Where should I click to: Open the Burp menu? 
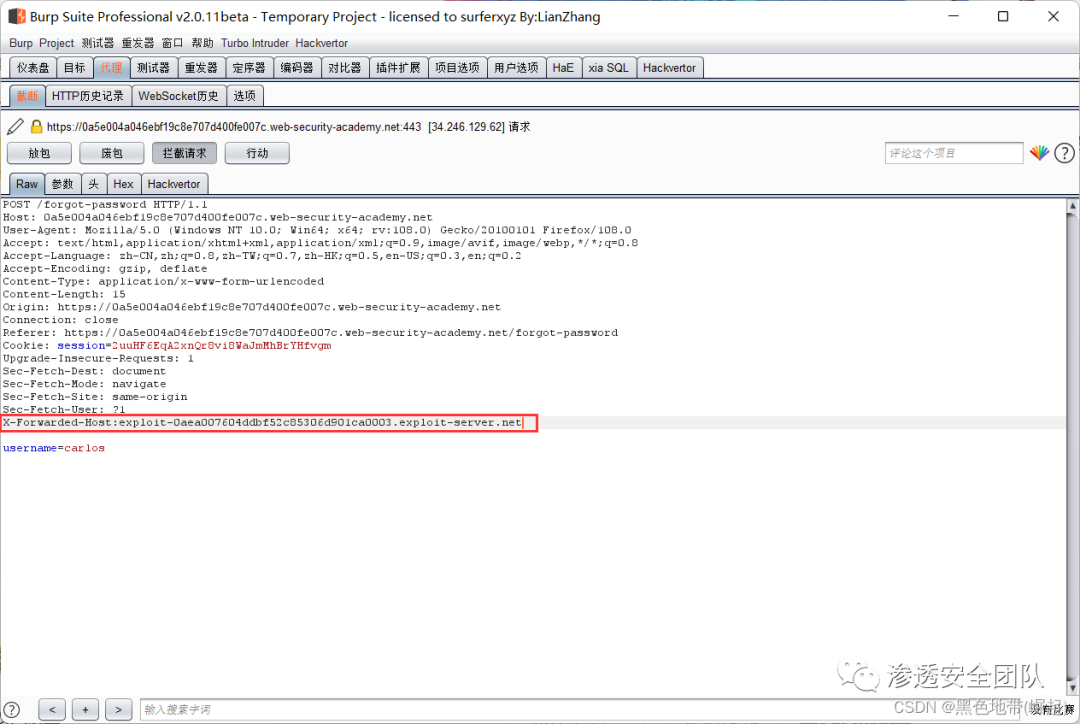click(21, 43)
